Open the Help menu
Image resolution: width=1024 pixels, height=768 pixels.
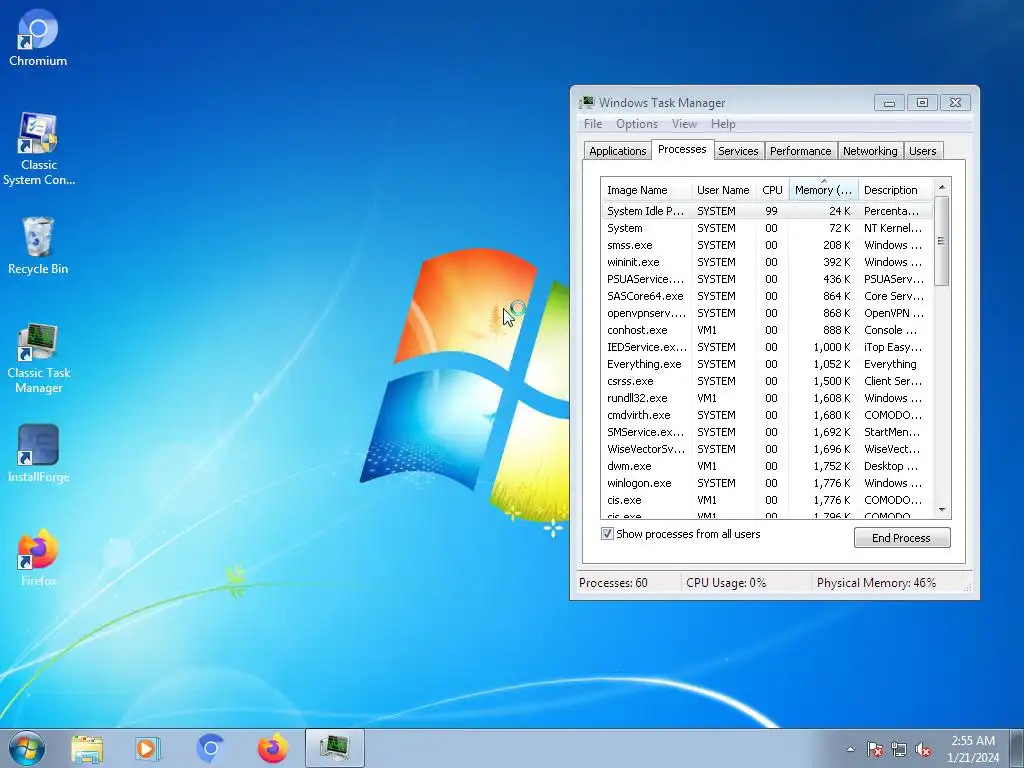tap(723, 123)
